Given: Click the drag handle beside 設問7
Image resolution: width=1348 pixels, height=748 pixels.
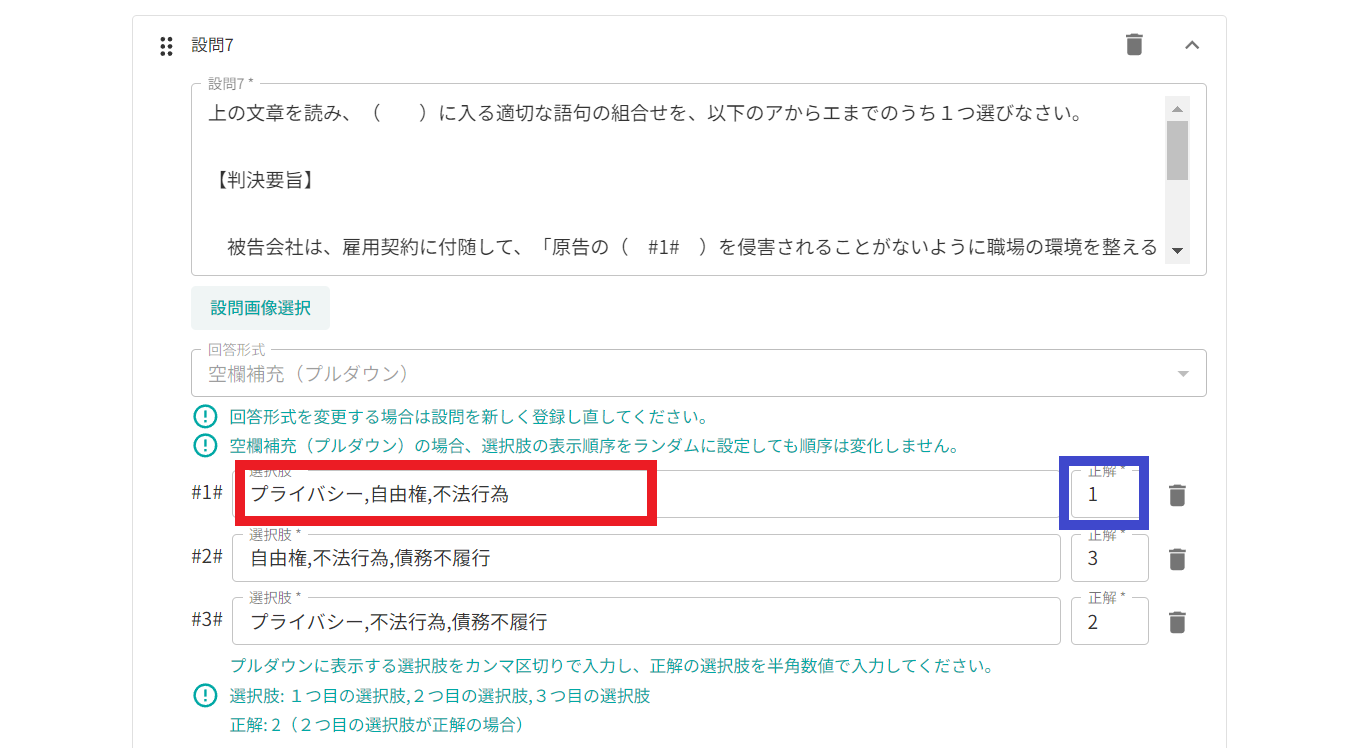Looking at the screenshot, I should click(167, 46).
